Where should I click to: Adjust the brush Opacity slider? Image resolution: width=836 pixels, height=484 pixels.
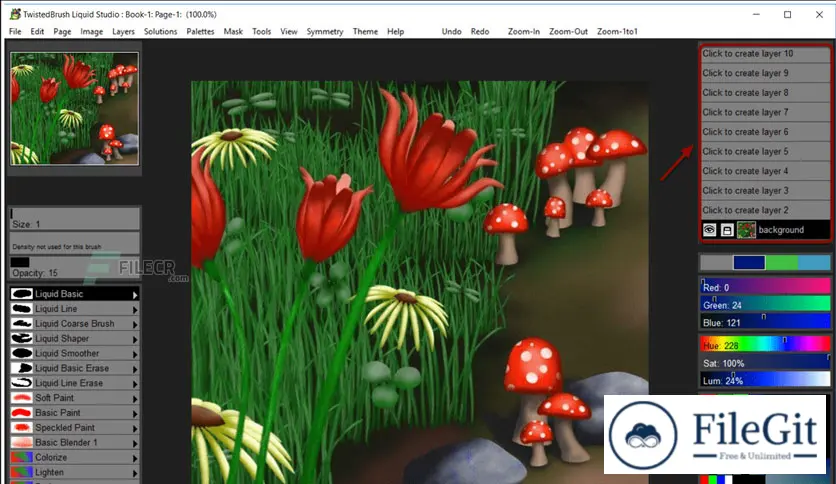75,268
